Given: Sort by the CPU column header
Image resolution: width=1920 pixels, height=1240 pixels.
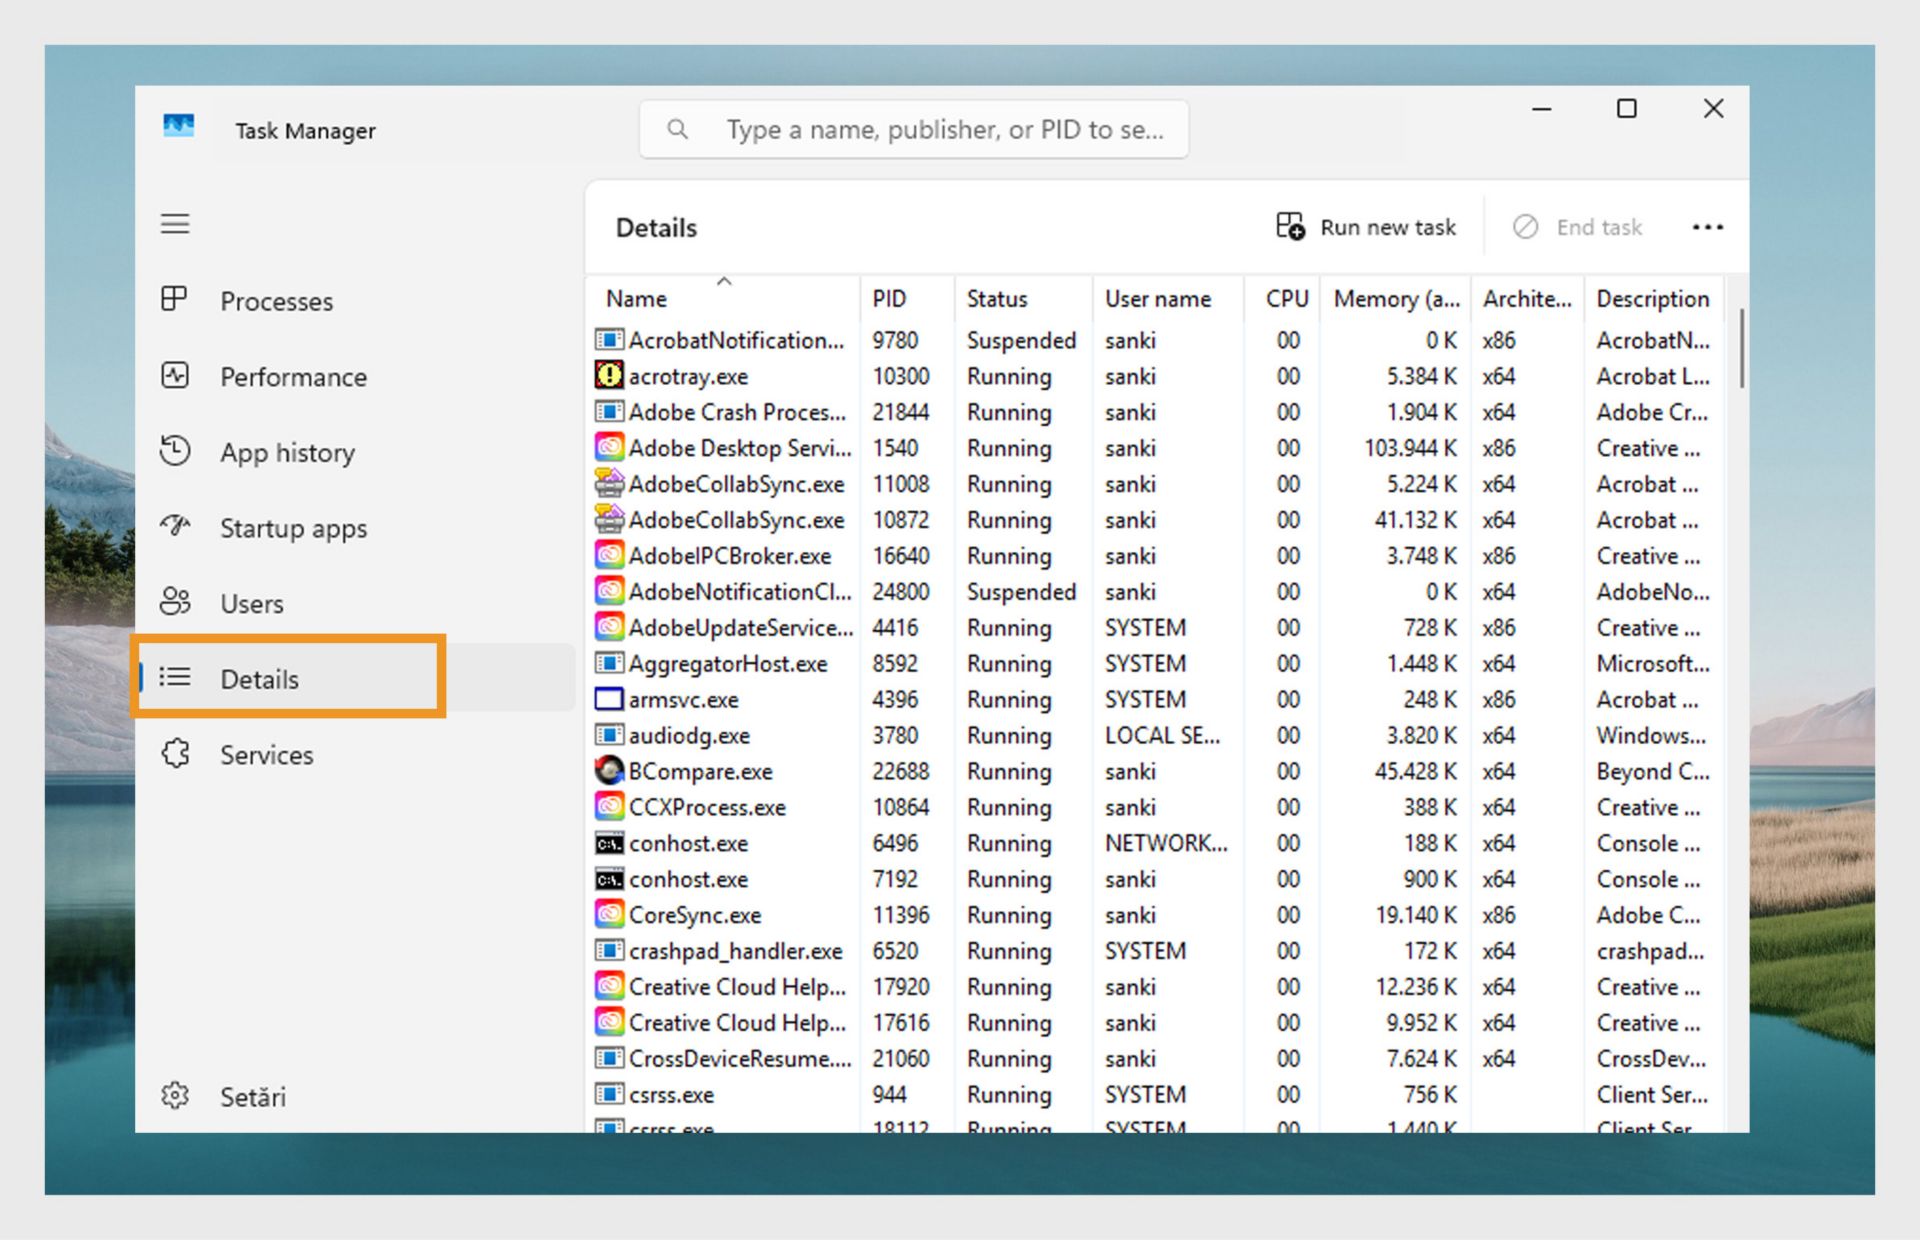Looking at the screenshot, I should tap(1286, 299).
